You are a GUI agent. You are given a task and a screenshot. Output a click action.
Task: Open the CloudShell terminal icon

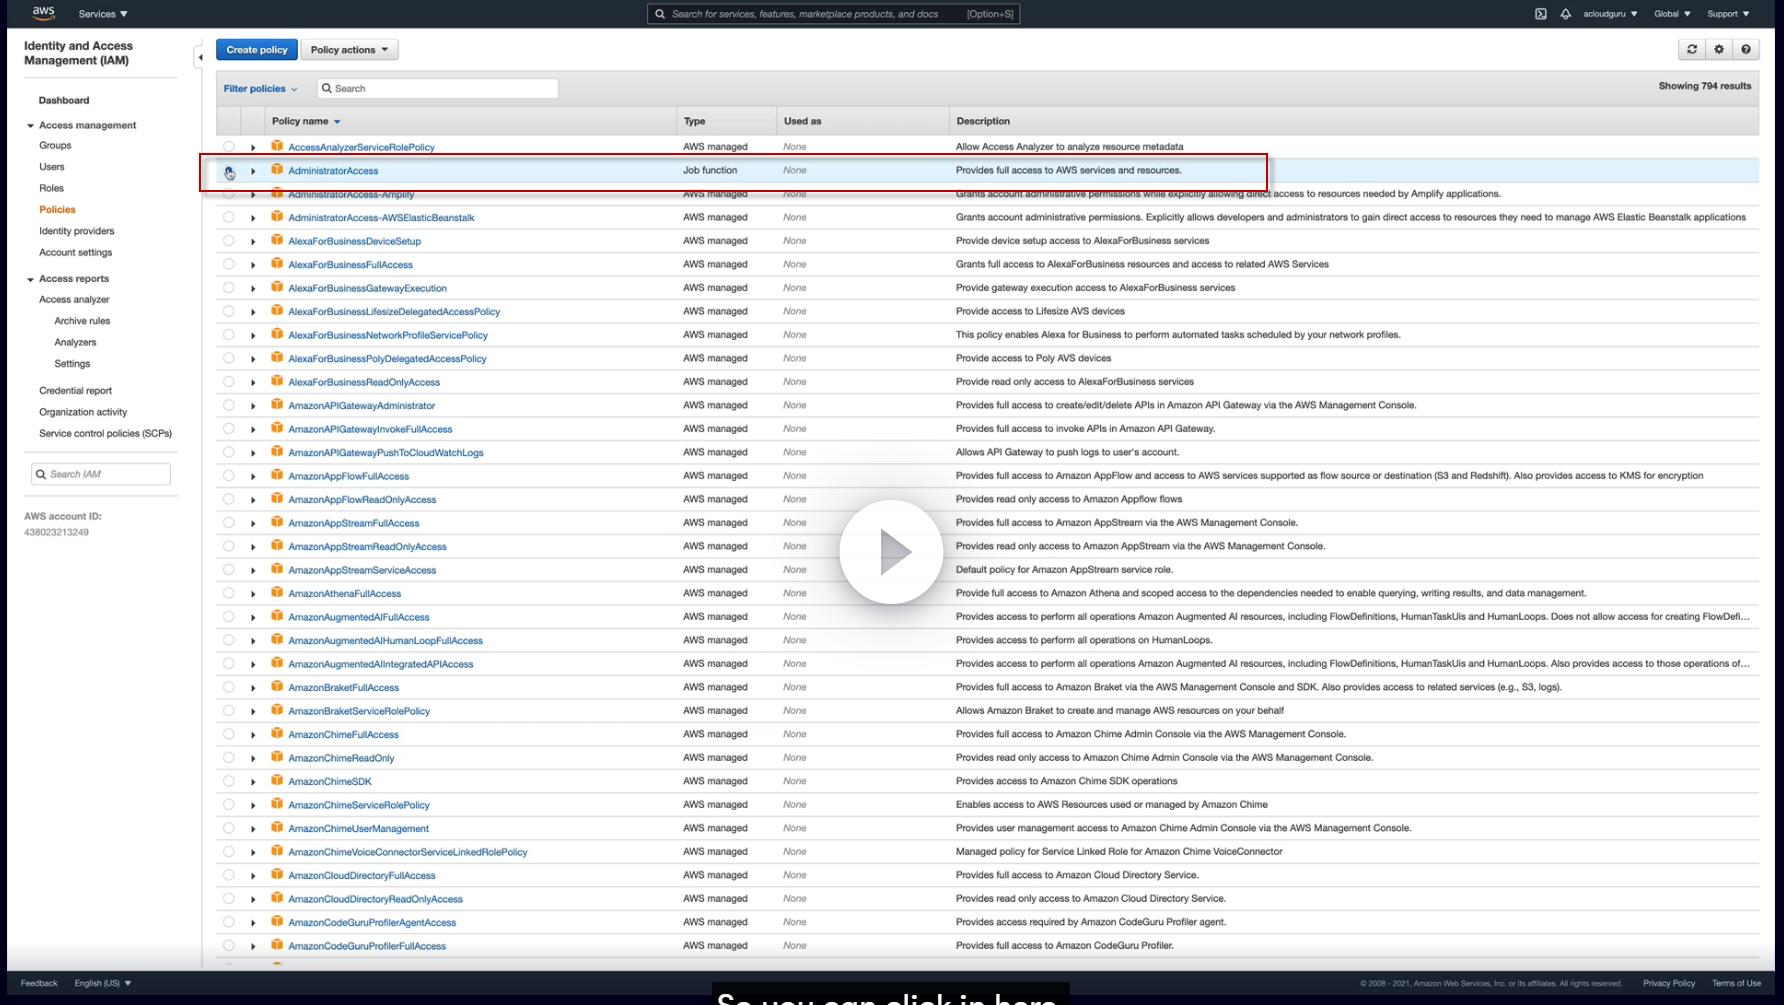click(1541, 14)
